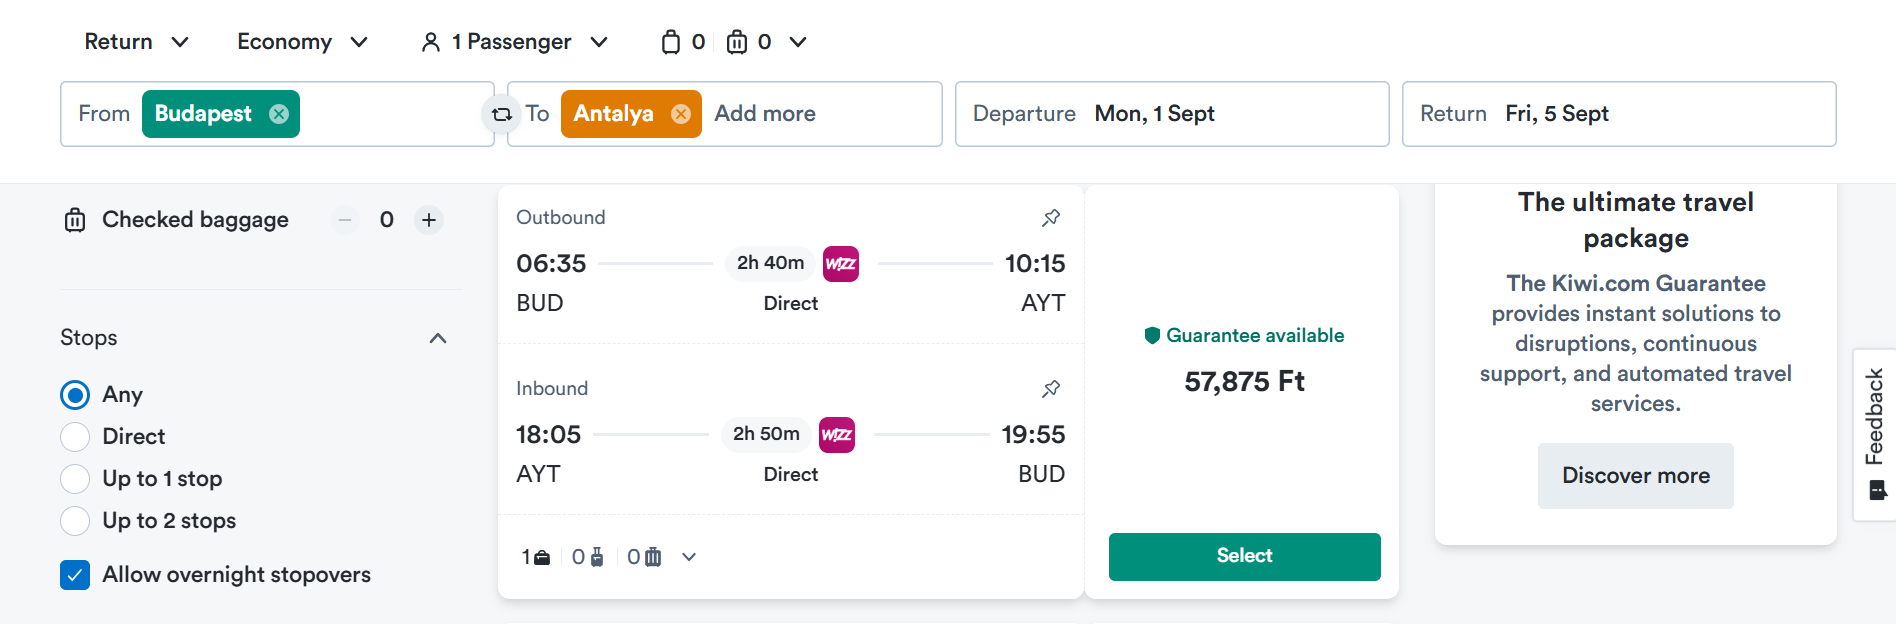
Task: Open the 1 Passenger dropdown
Action: (x=514, y=42)
